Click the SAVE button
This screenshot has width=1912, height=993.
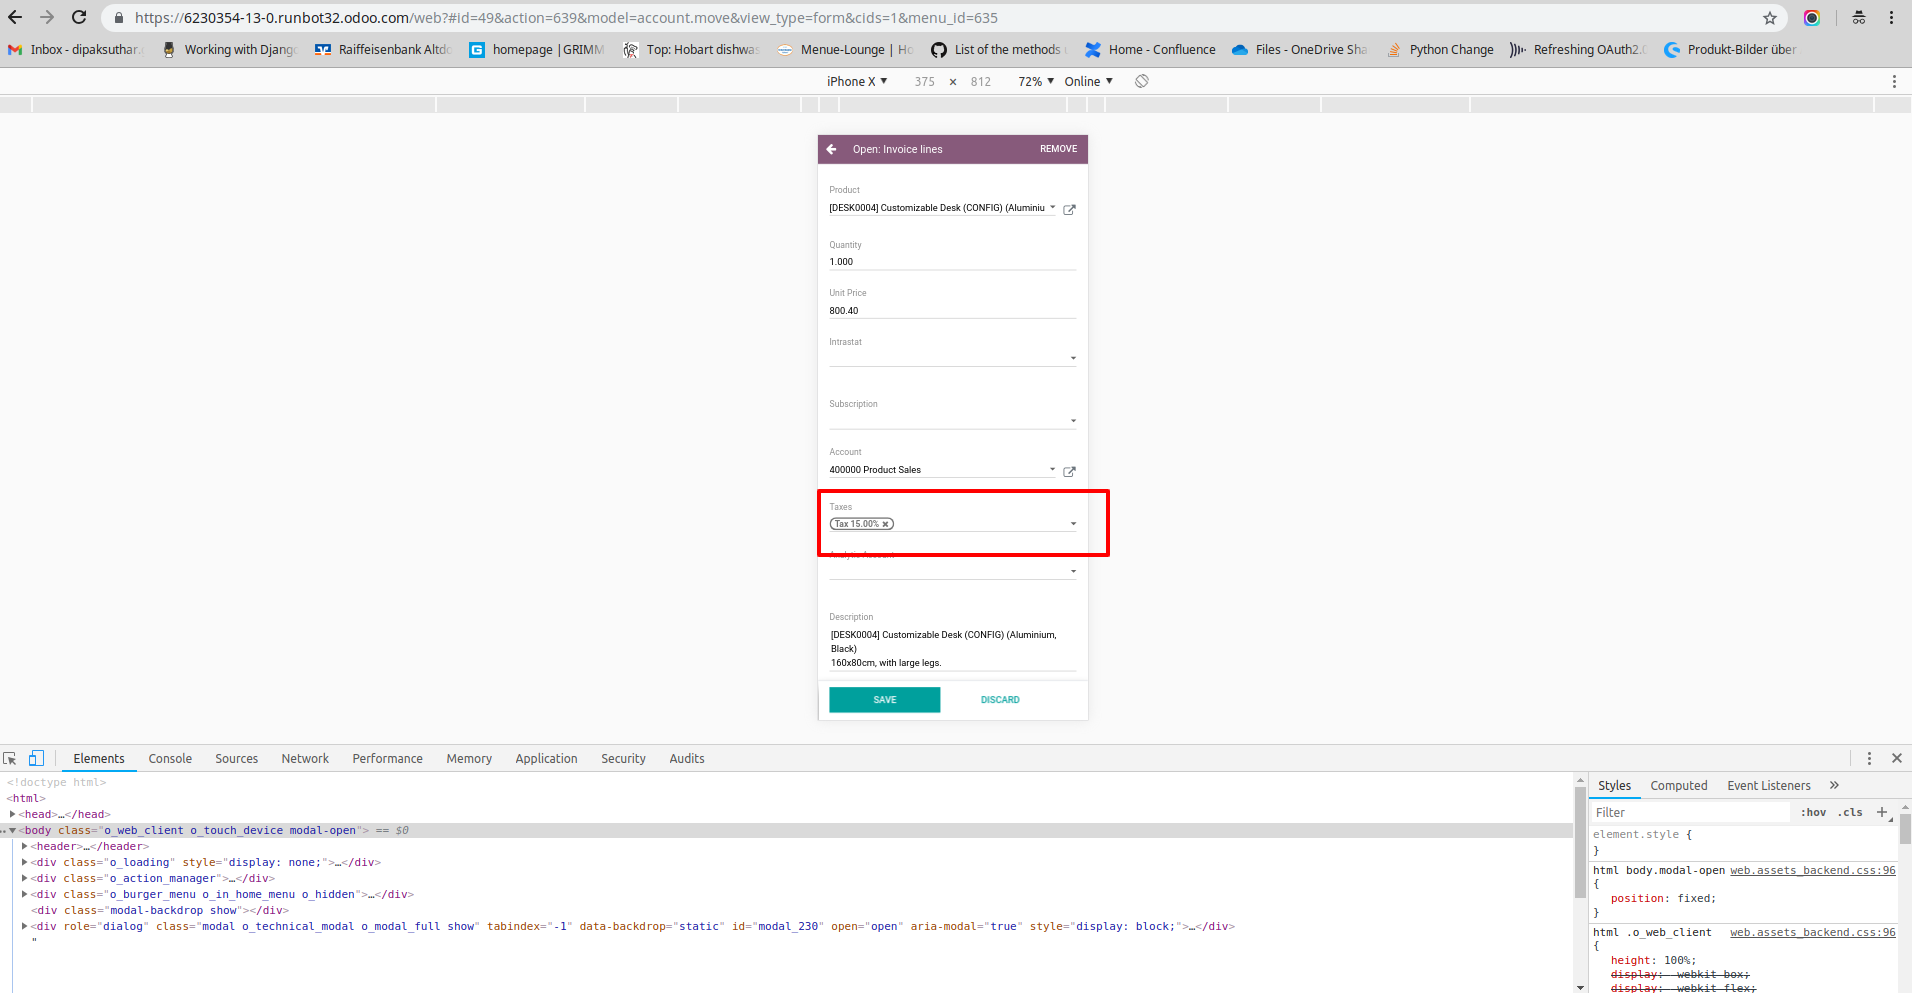click(x=883, y=699)
